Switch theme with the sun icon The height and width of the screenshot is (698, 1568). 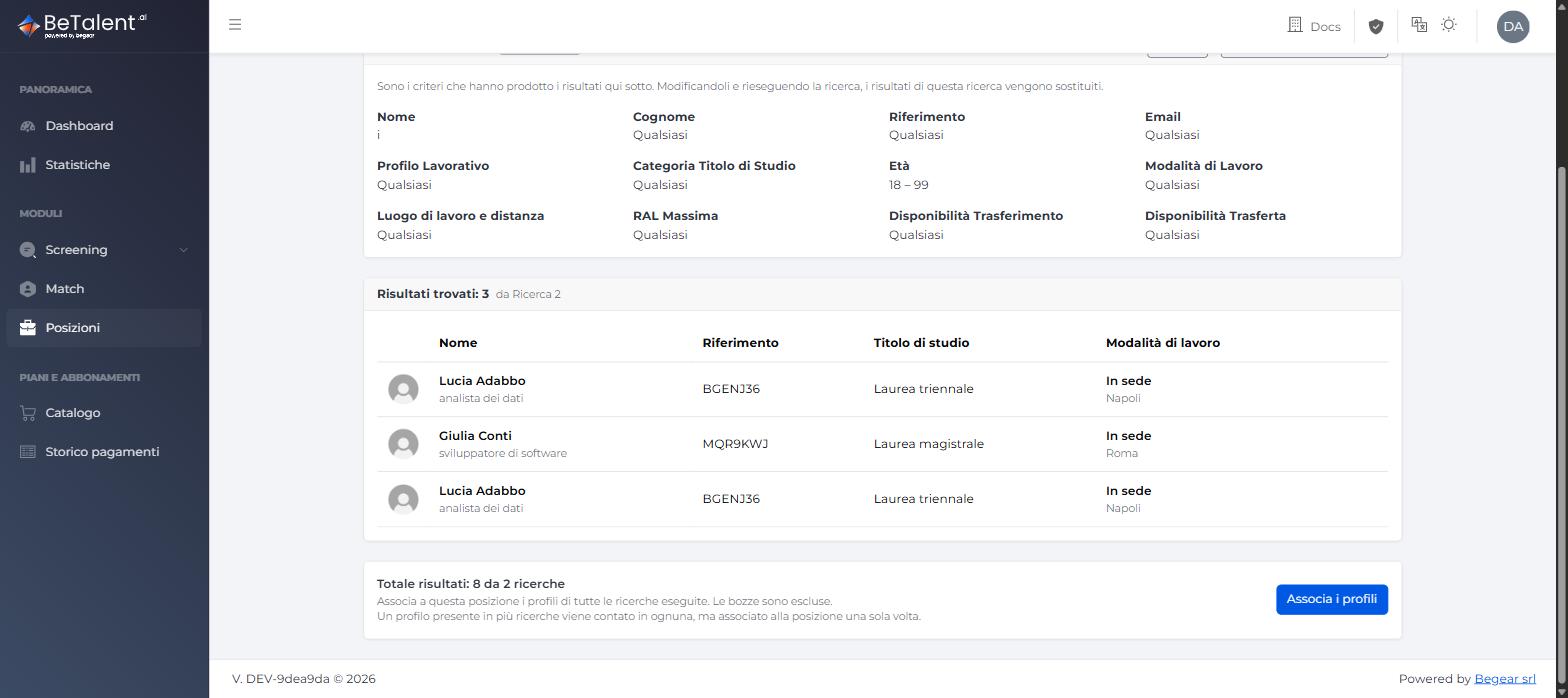coord(1449,24)
